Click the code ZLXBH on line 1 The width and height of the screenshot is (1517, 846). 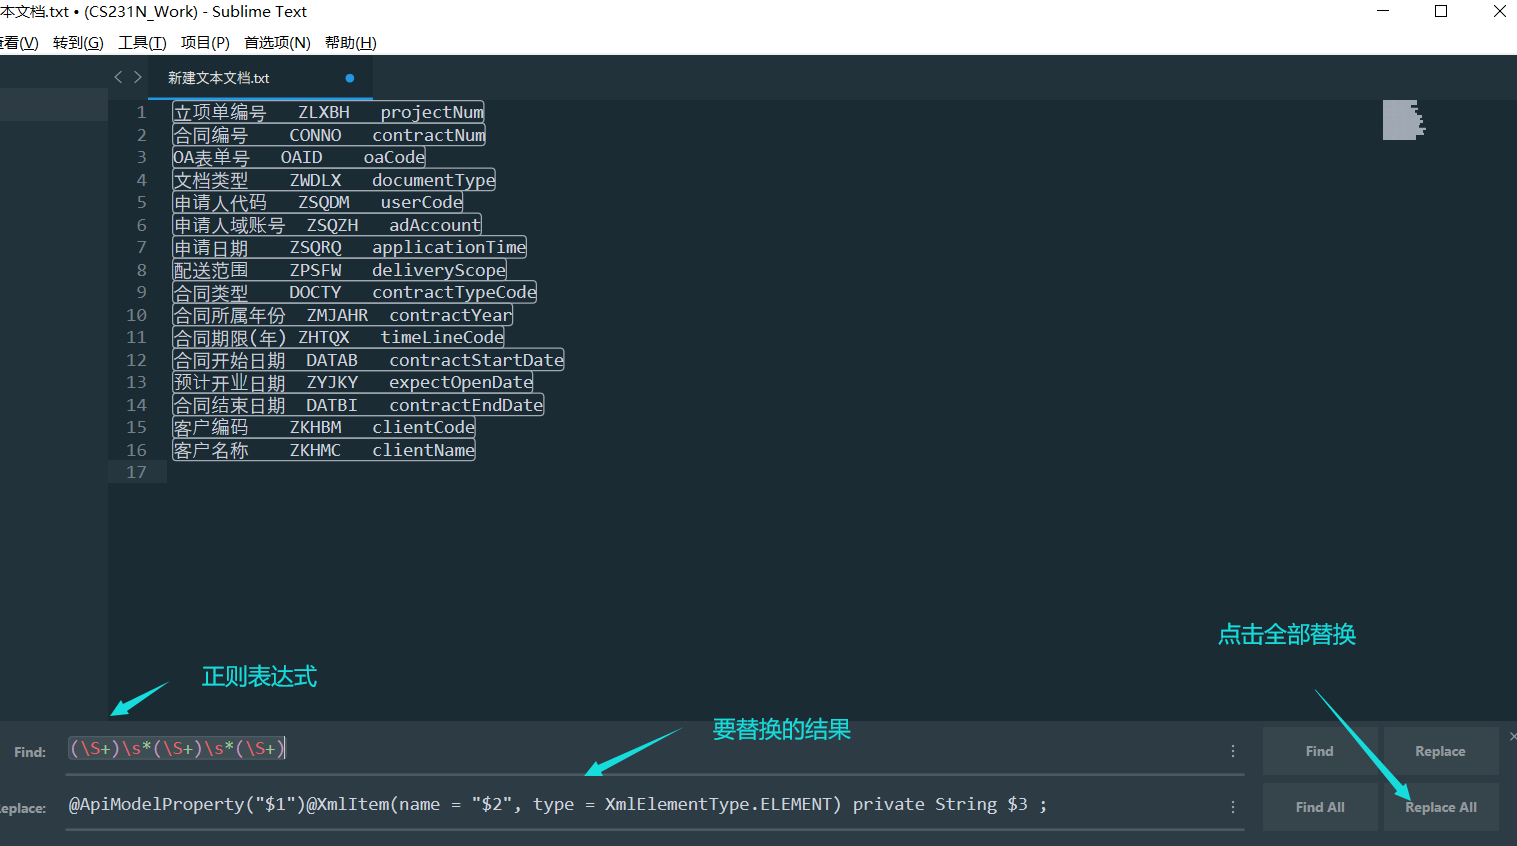click(324, 112)
